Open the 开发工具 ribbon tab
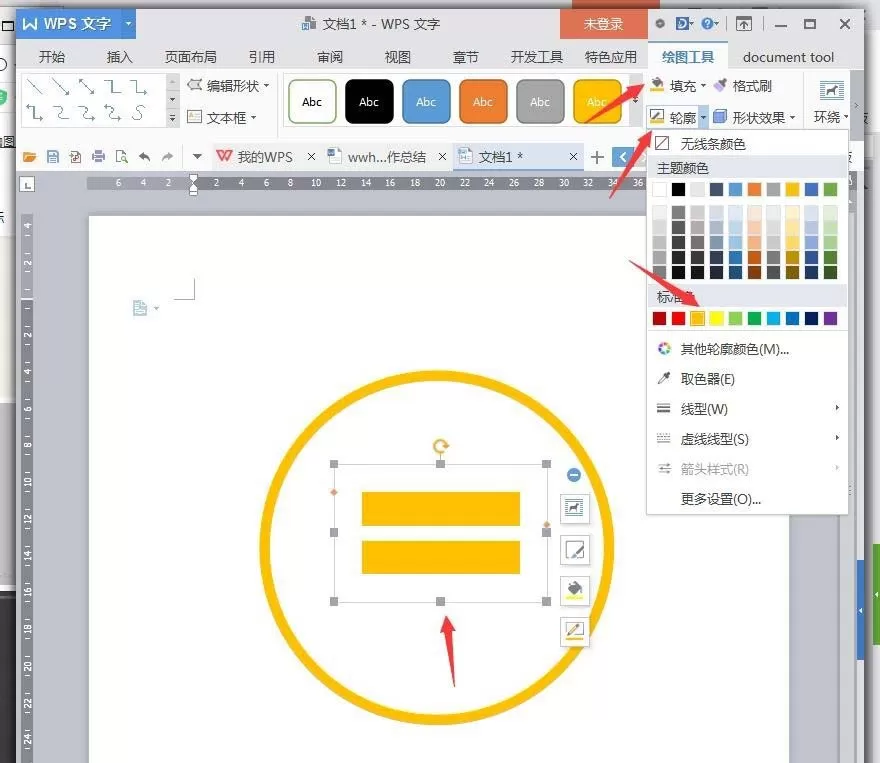 (537, 57)
